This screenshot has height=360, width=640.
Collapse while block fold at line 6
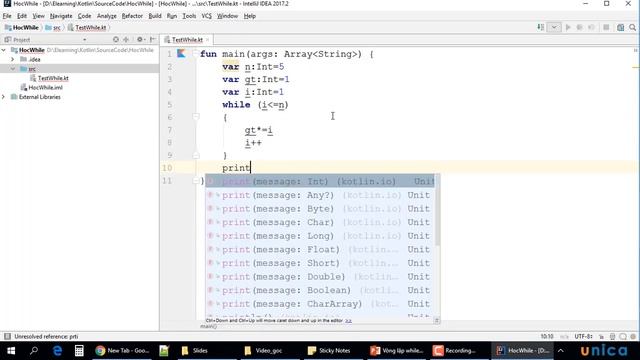(196, 117)
